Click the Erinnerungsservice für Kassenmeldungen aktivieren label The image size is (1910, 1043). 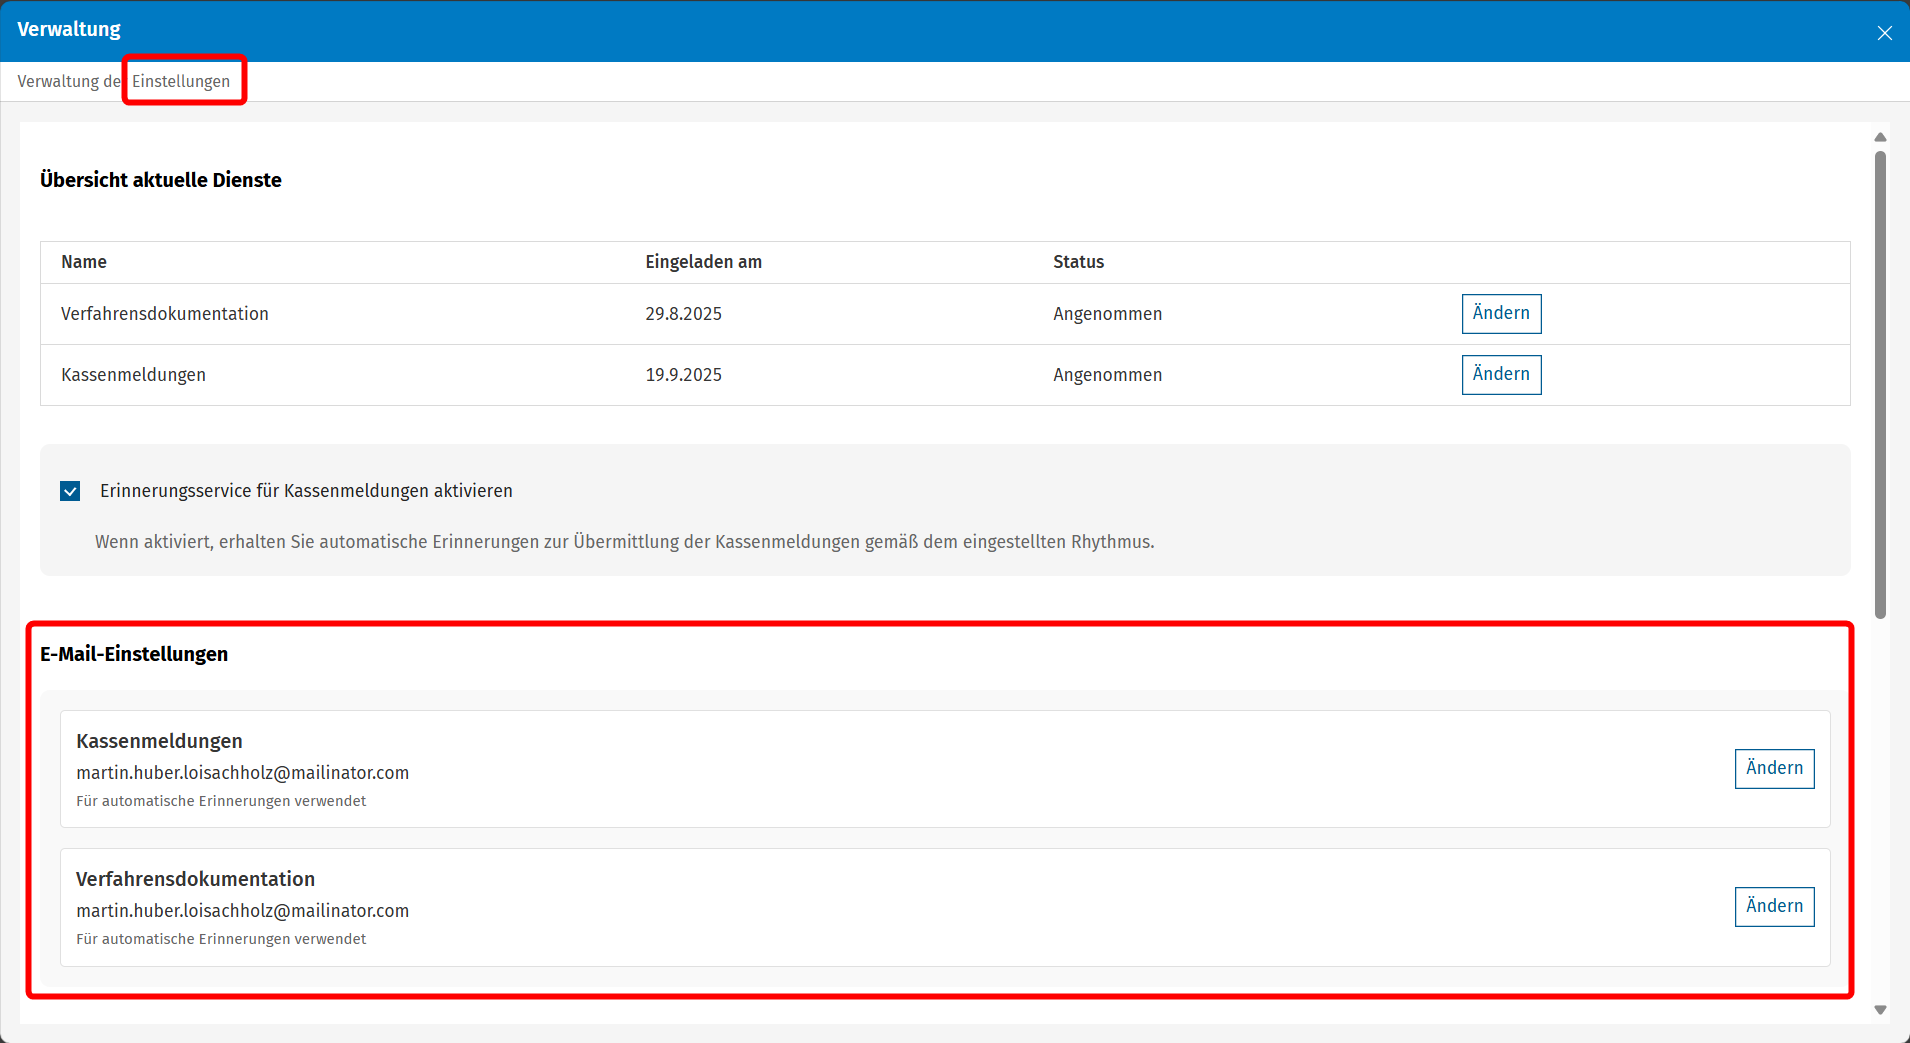[306, 491]
